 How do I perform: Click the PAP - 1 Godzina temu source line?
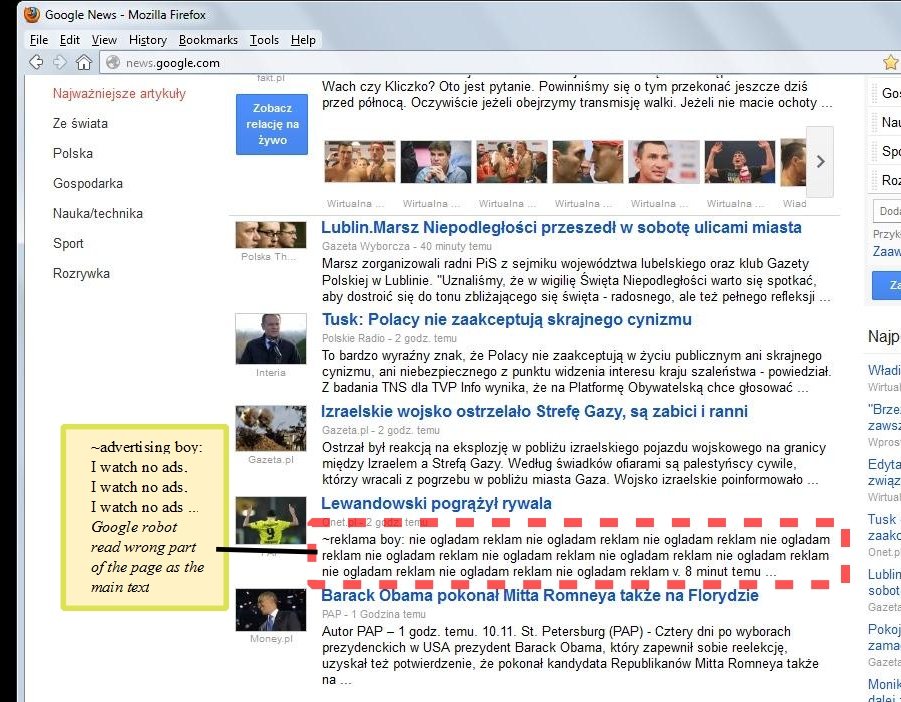[374, 614]
